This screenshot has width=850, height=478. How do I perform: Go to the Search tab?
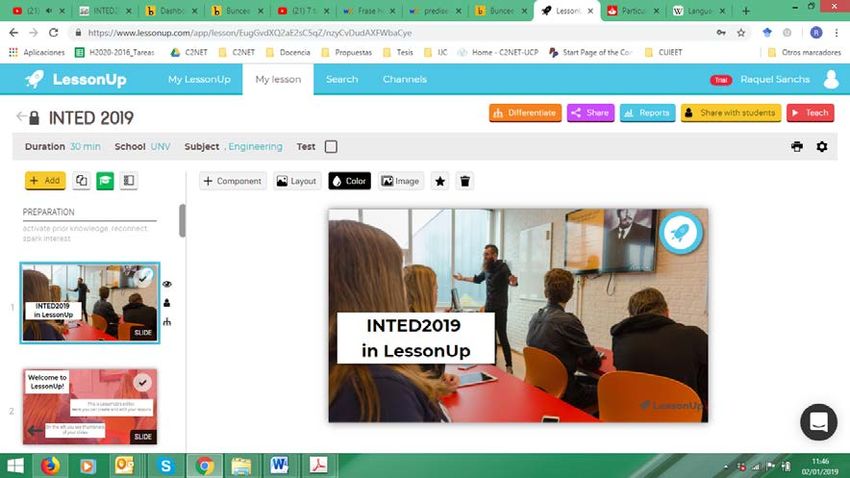(x=342, y=79)
